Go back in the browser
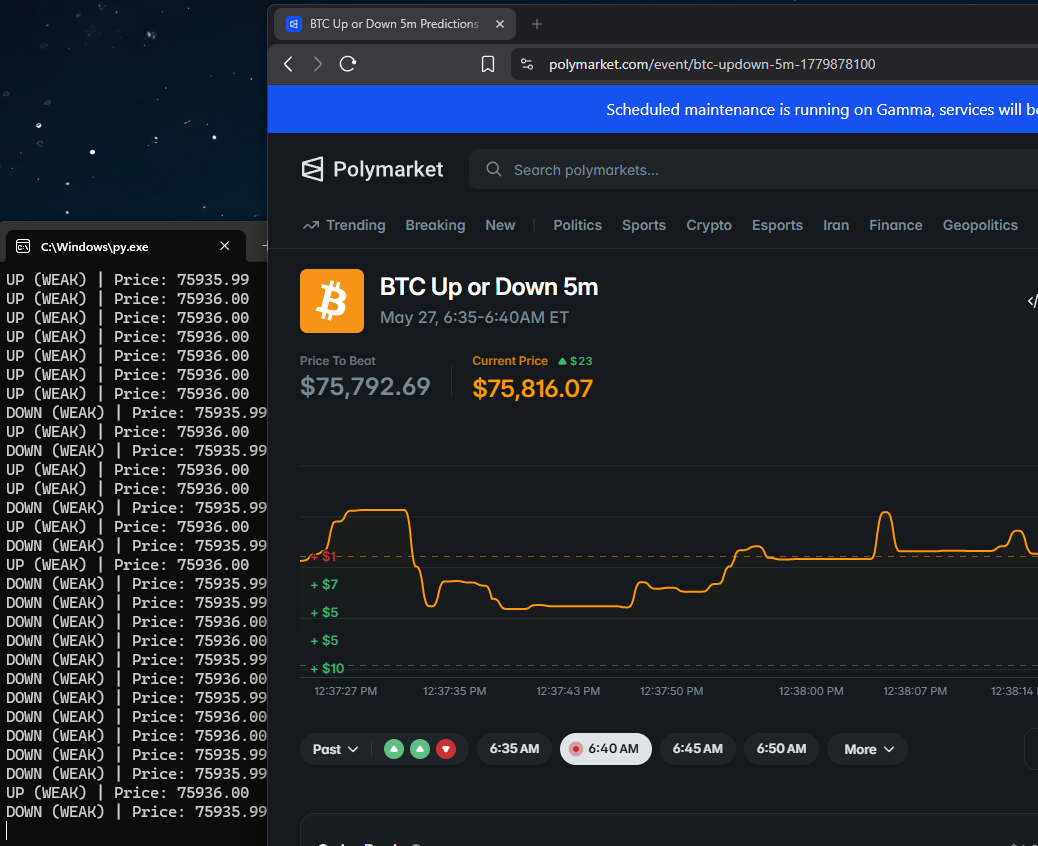Image resolution: width=1038 pixels, height=846 pixels. [288, 64]
